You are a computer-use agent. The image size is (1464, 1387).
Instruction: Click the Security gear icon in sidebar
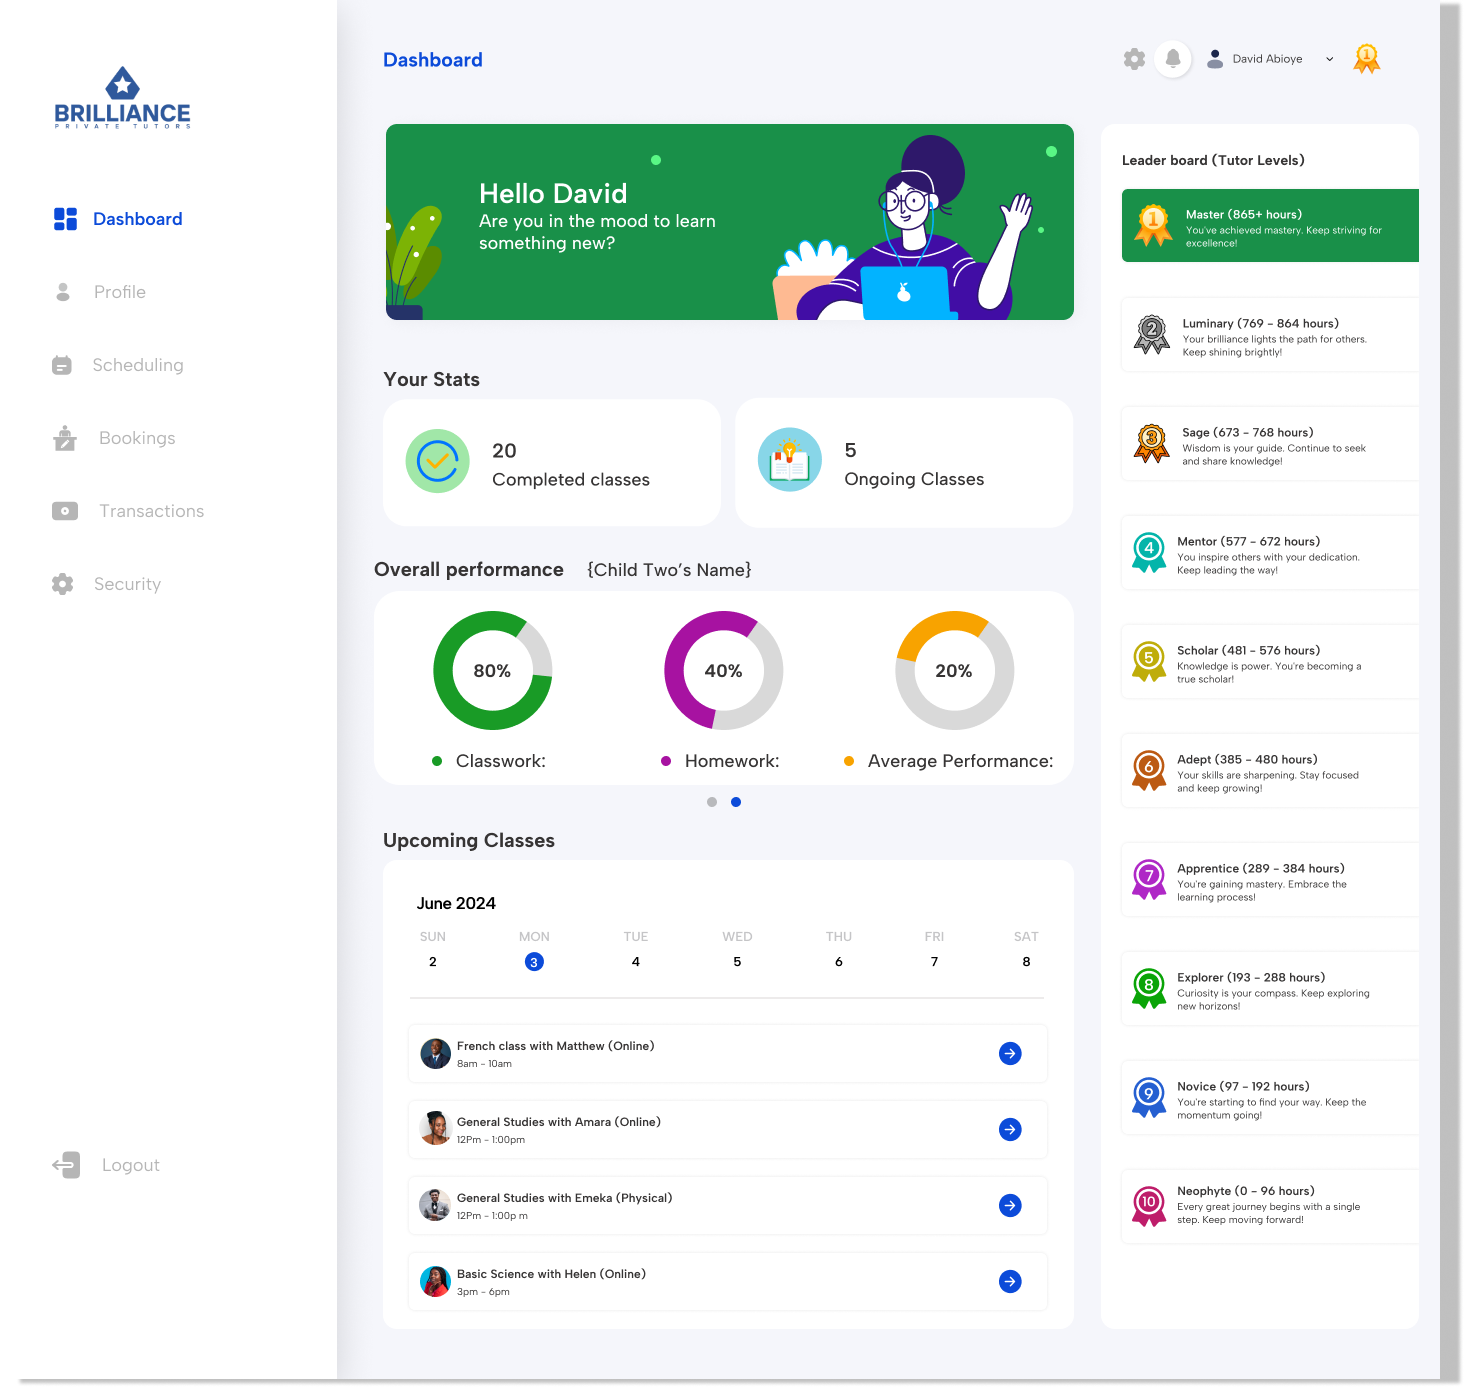(63, 584)
